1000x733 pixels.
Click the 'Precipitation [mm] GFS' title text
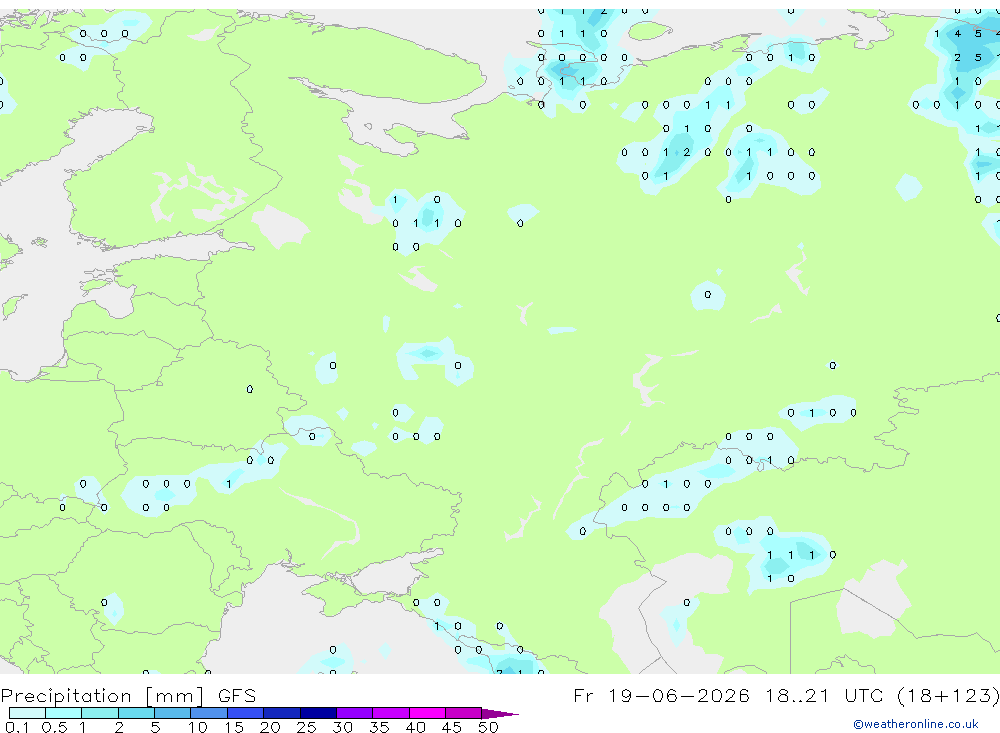pos(128,696)
